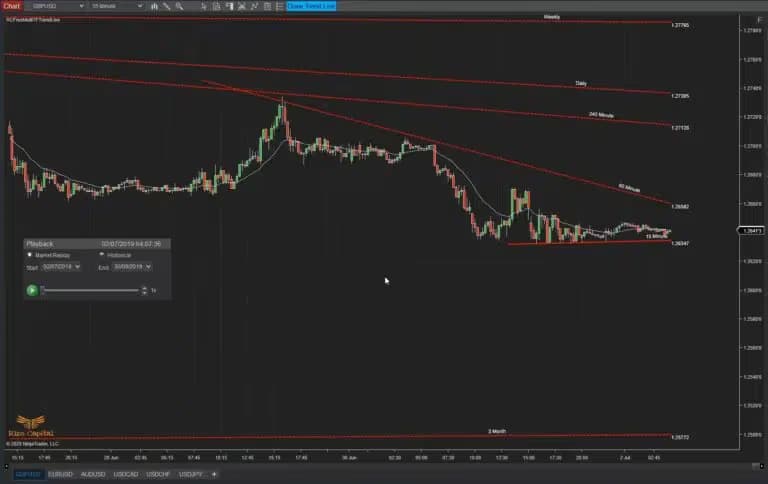Expand the 15 Minute interval dropdown
This screenshot has width=768, height=484.
click(x=136, y=6)
